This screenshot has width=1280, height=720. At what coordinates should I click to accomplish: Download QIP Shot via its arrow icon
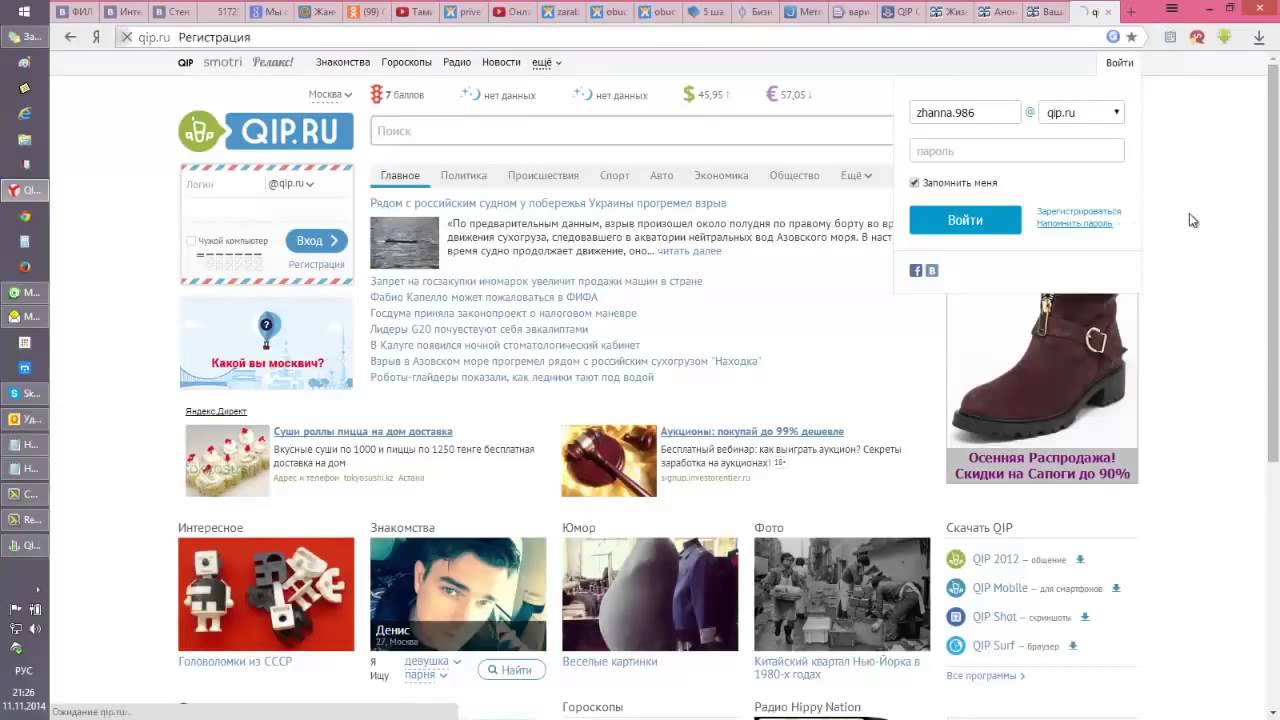1085,617
